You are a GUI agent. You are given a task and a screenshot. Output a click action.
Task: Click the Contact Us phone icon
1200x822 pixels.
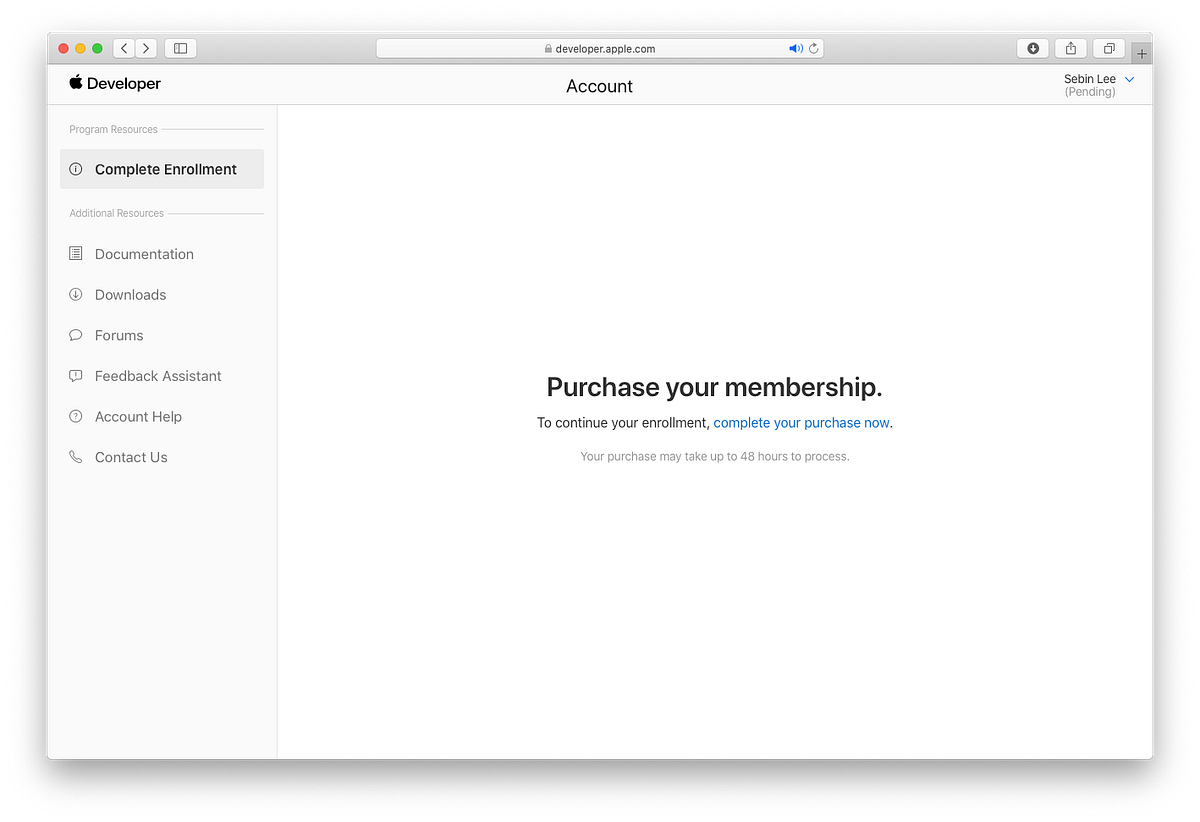pos(76,457)
